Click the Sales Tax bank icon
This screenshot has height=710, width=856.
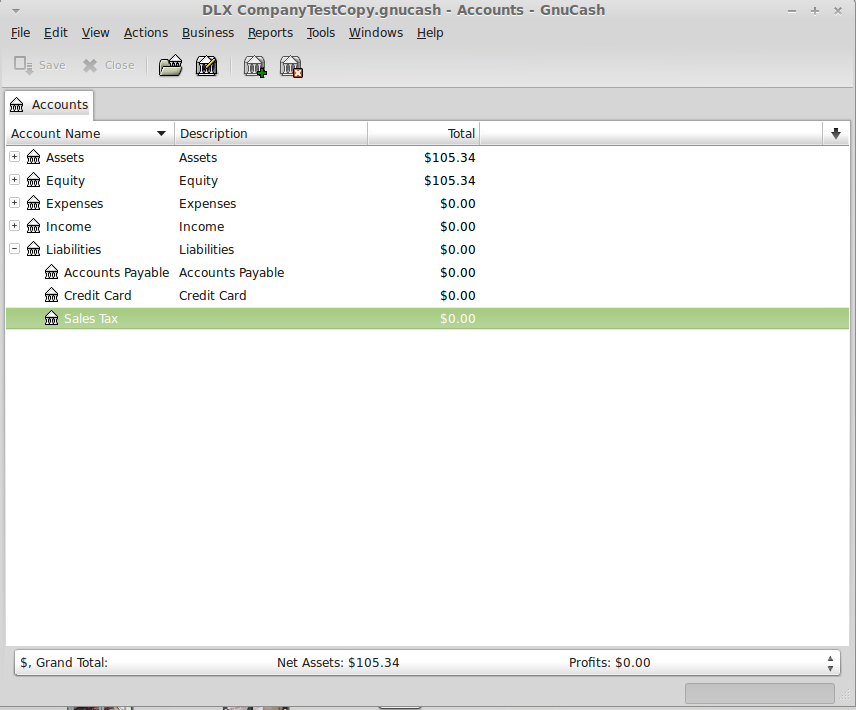point(52,318)
